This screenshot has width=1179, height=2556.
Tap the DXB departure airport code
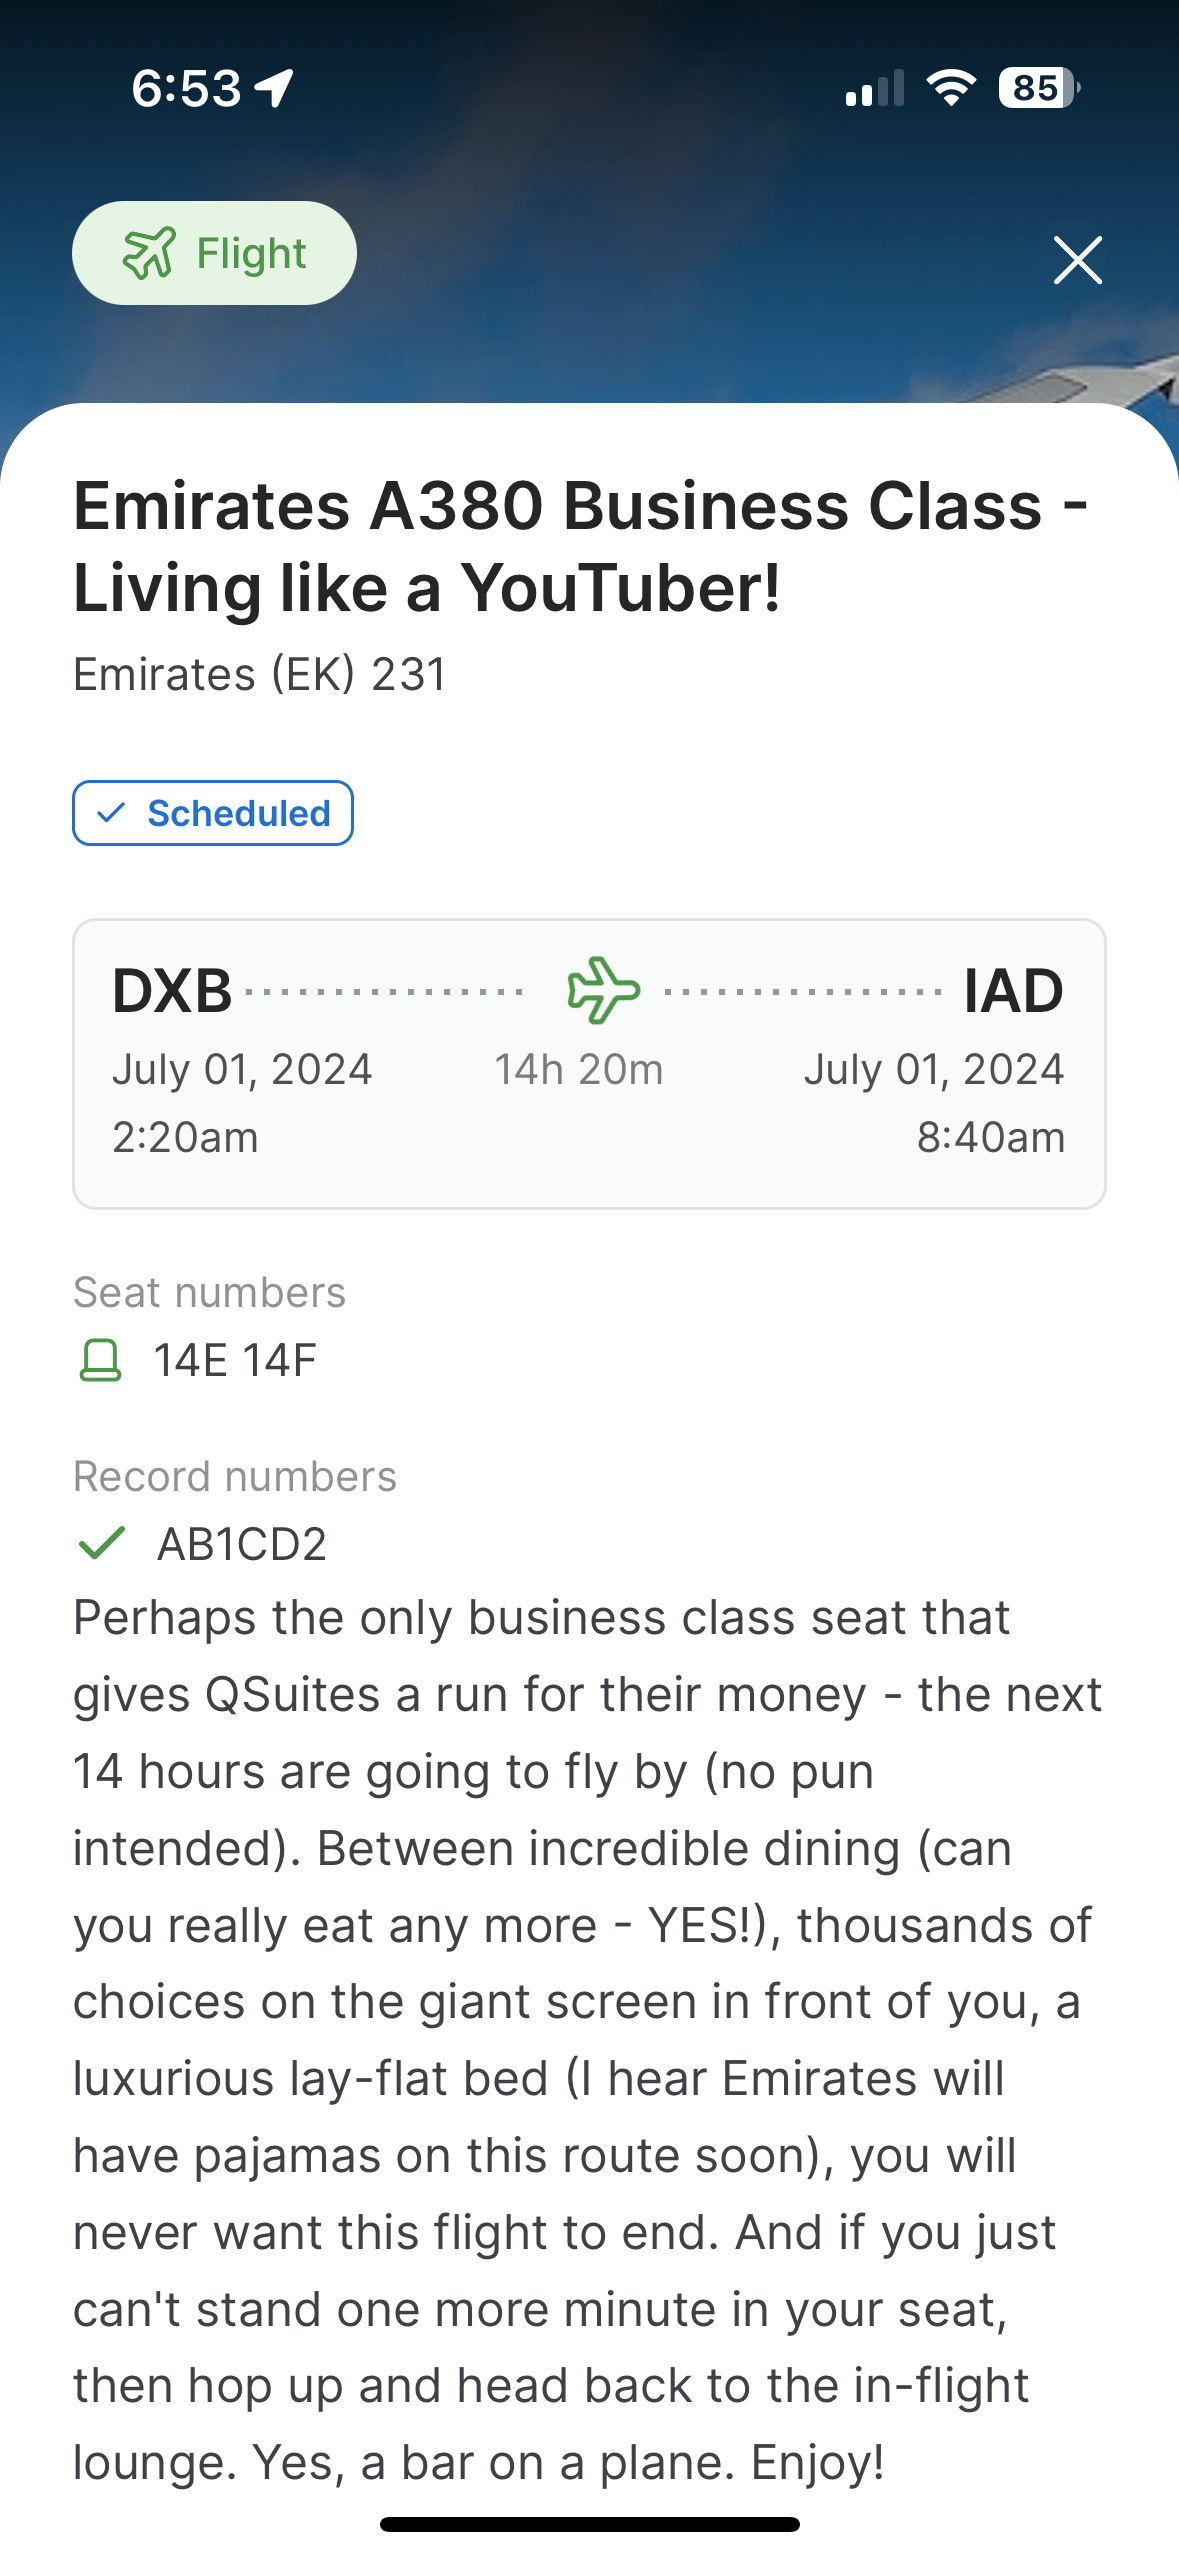(172, 991)
